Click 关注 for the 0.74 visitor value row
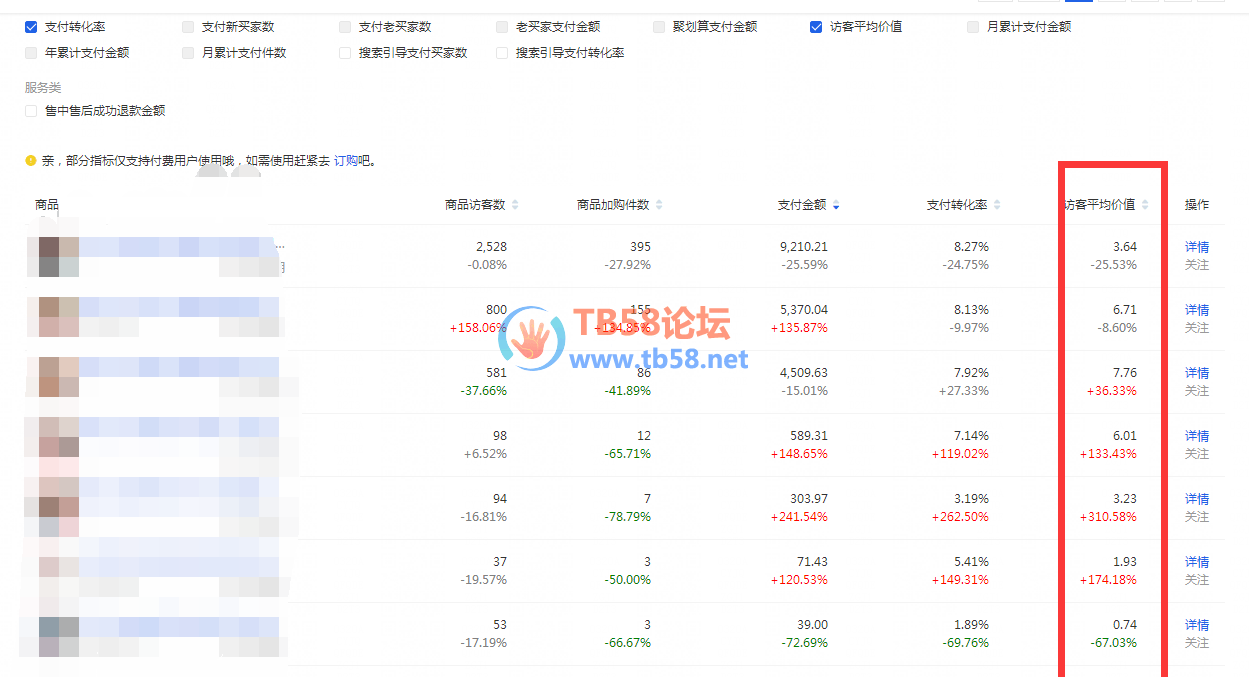The height and width of the screenshot is (677, 1249). tap(1196, 643)
